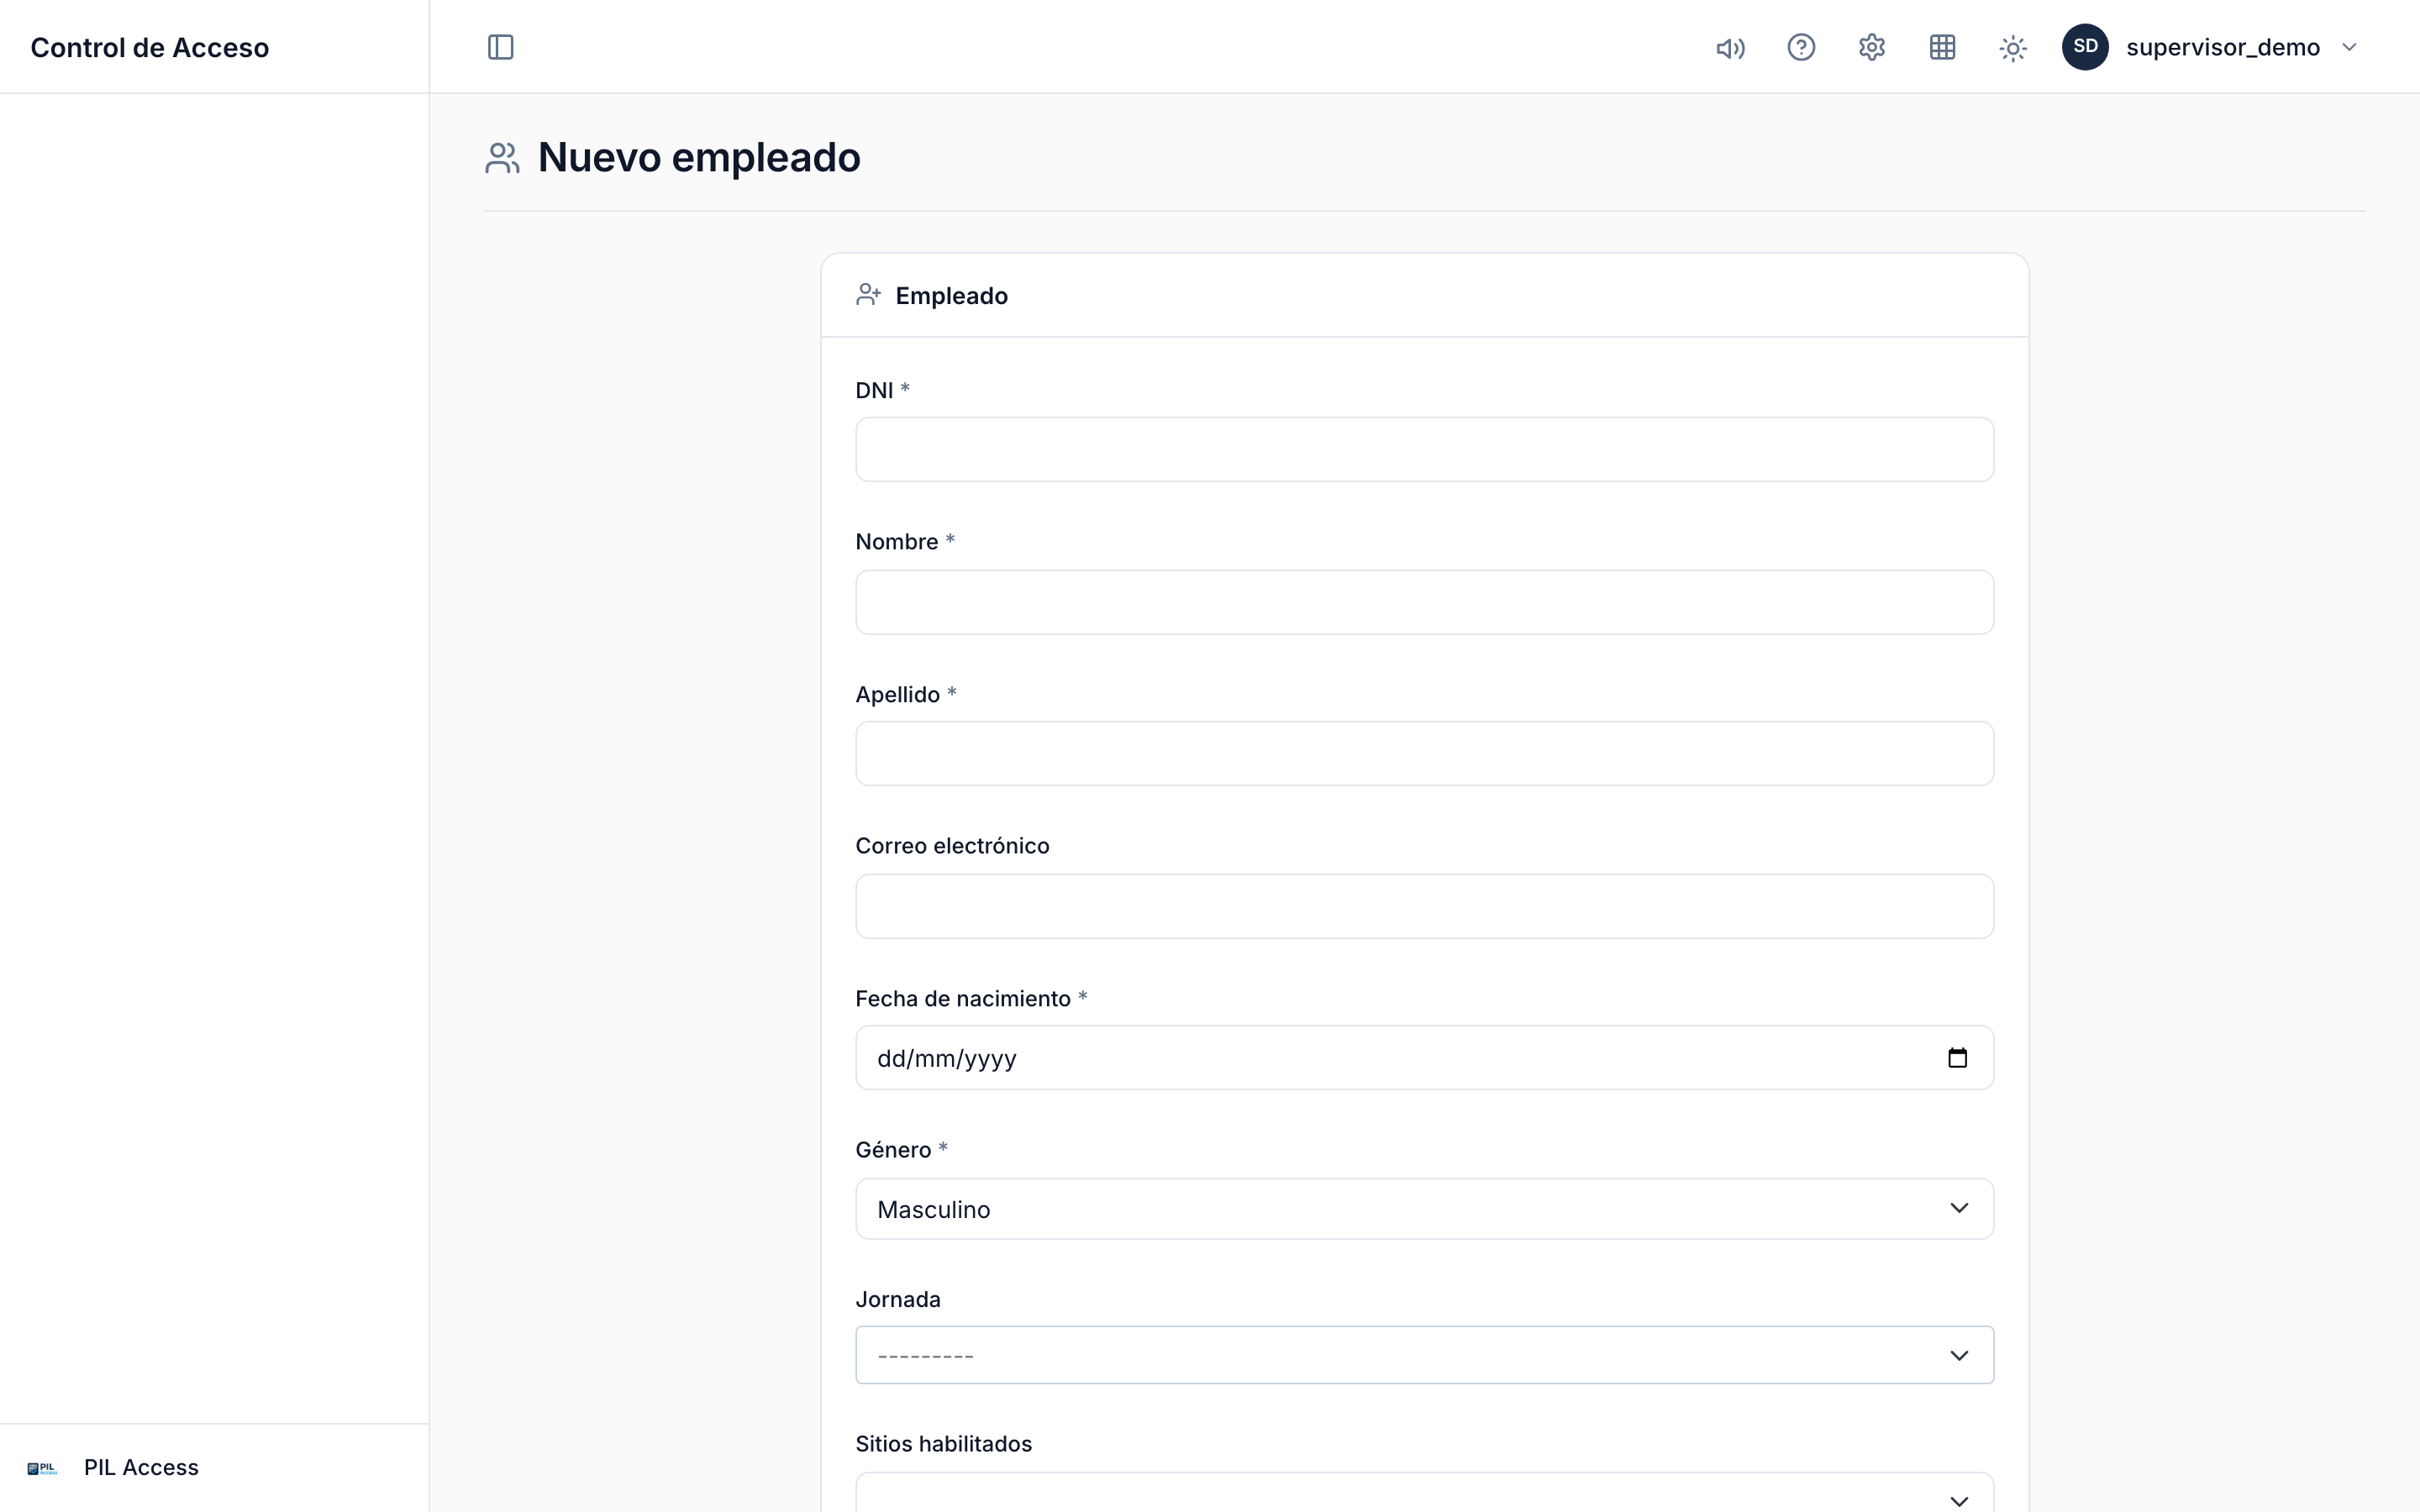This screenshot has width=2420, height=1512.
Task: Click the PIL Access footer label
Action: point(141,1467)
